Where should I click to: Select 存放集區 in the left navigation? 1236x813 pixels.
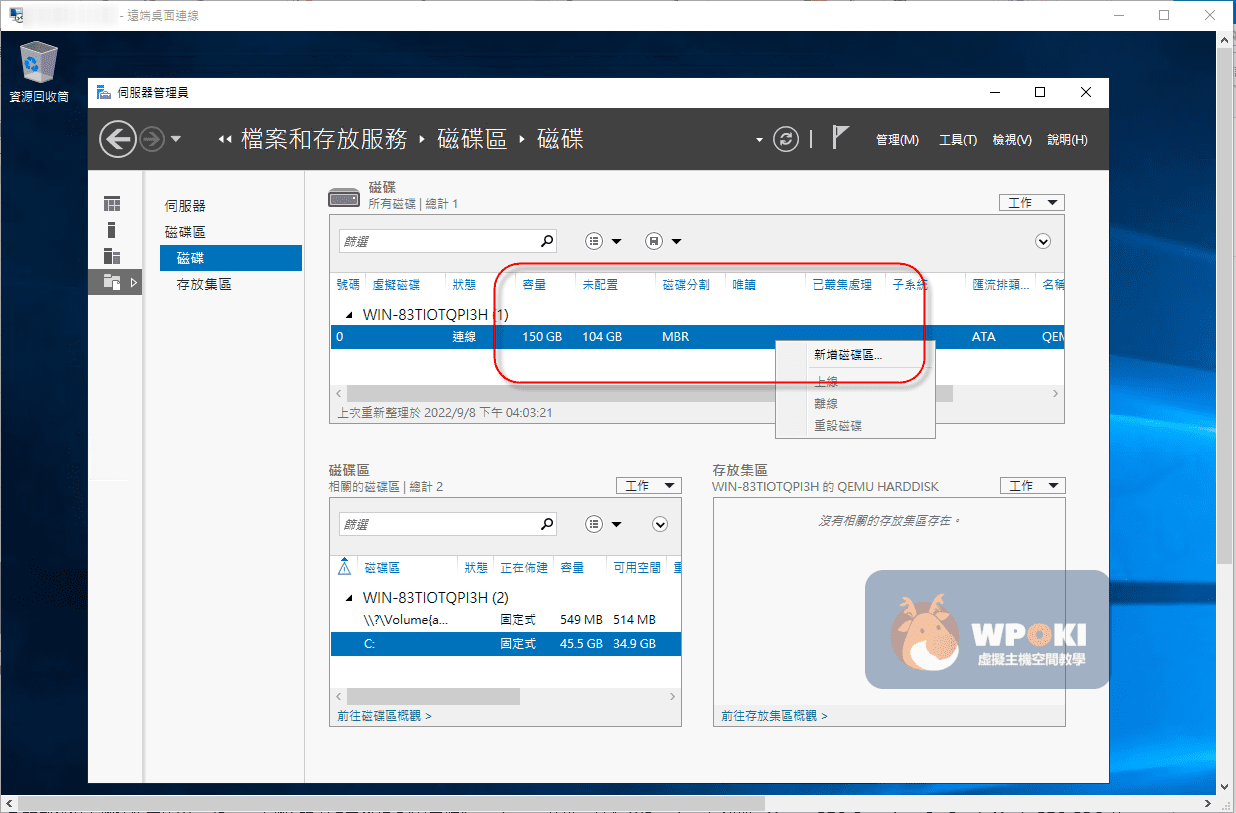coord(204,284)
